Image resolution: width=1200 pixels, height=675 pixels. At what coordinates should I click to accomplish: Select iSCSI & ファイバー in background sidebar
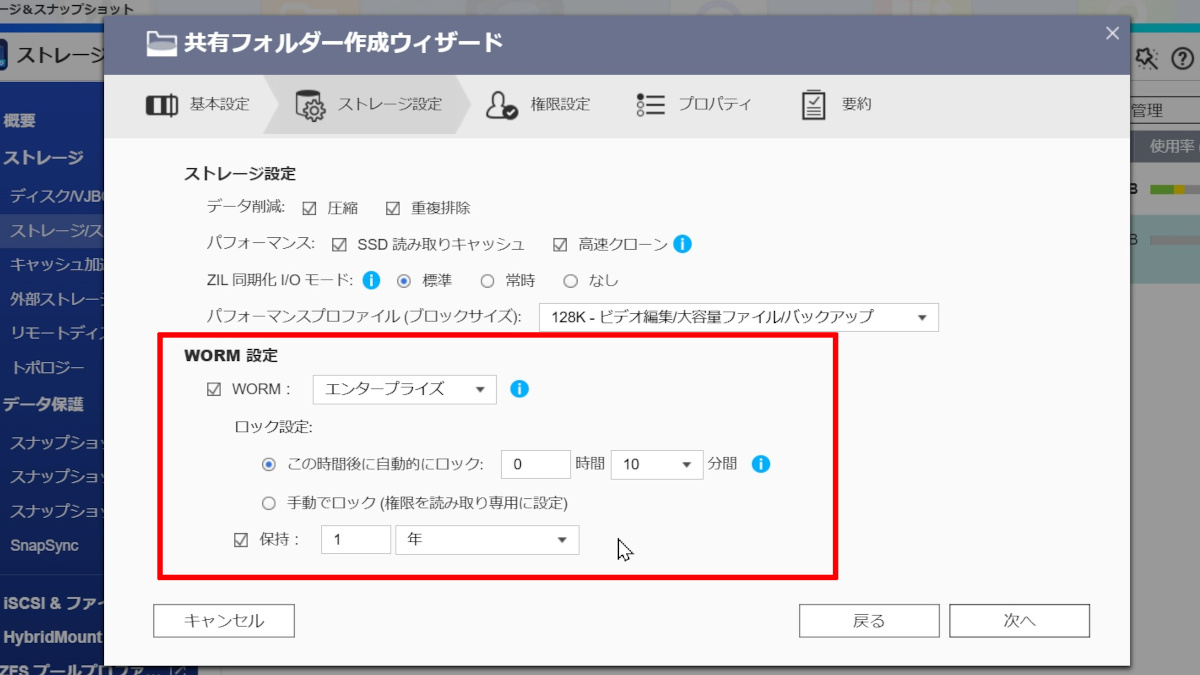(x=53, y=603)
